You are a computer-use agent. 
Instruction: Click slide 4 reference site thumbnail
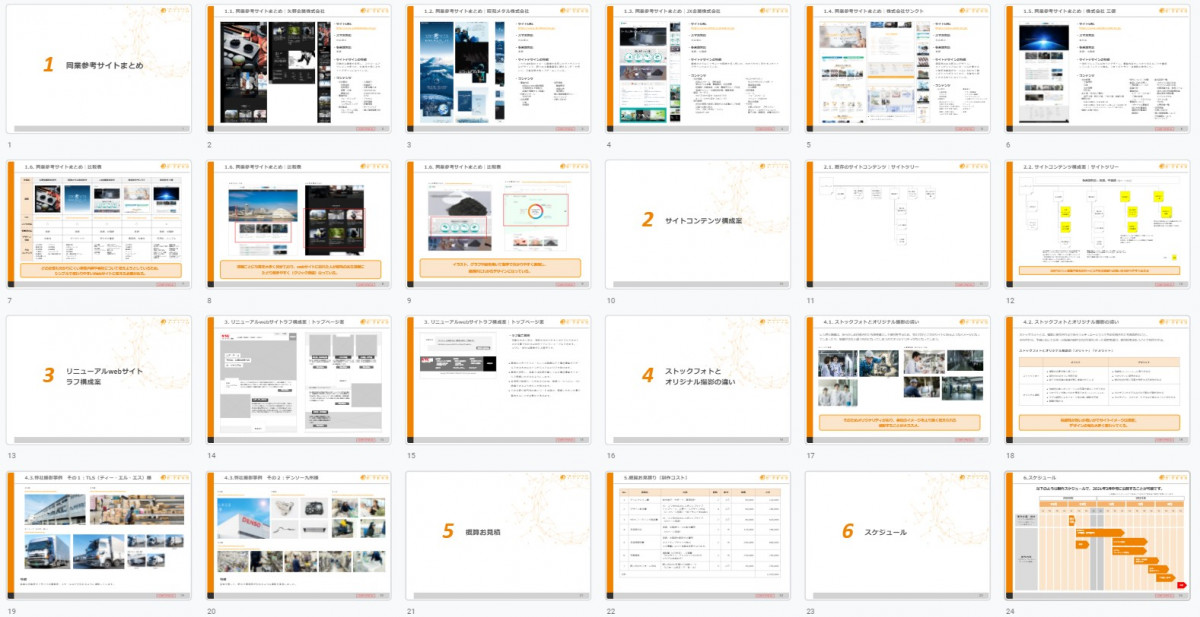pyautogui.click(x=698, y=68)
